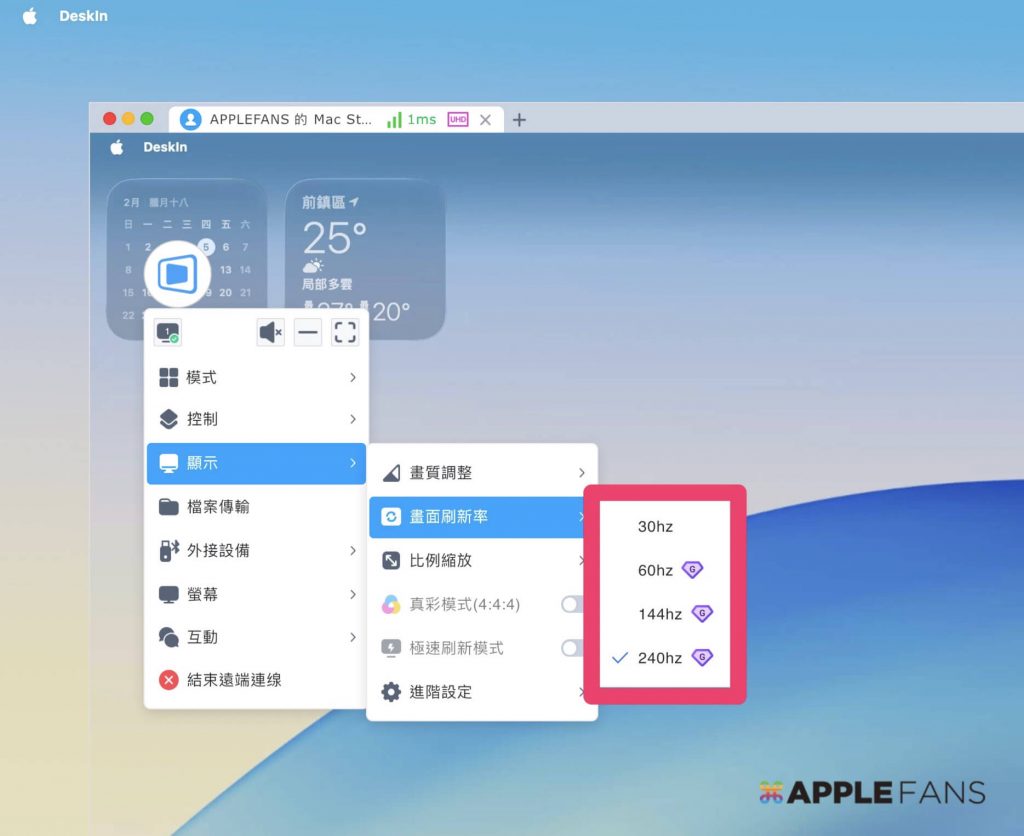1024x836 pixels.
Task: Click the green connection signal bars
Action: click(x=396, y=119)
